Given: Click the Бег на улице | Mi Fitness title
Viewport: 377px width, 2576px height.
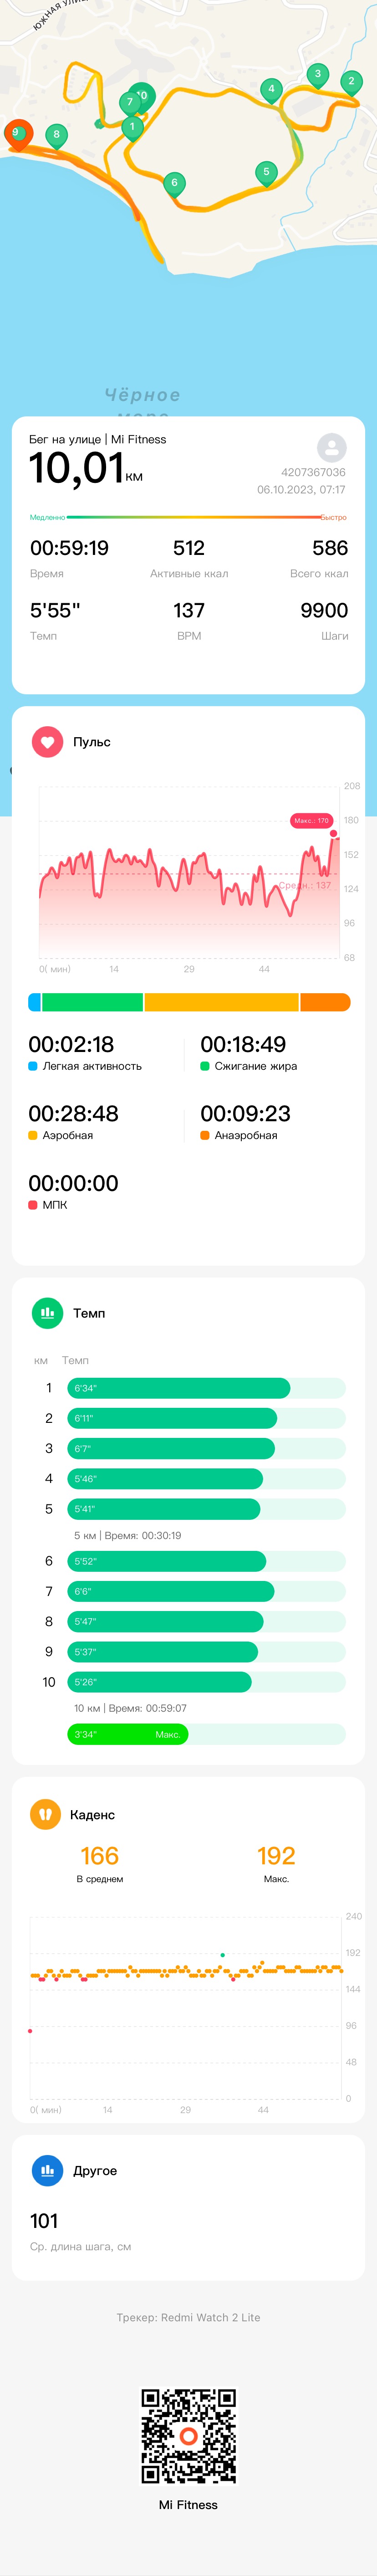Looking at the screenshot, I should coord(98,439).
